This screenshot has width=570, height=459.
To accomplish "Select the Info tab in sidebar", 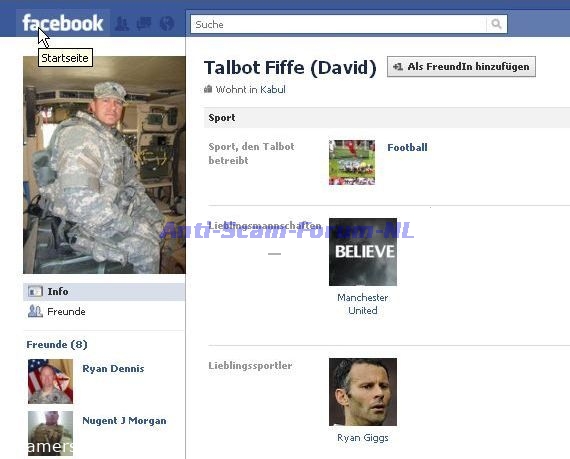I will [x=104, y=292].
